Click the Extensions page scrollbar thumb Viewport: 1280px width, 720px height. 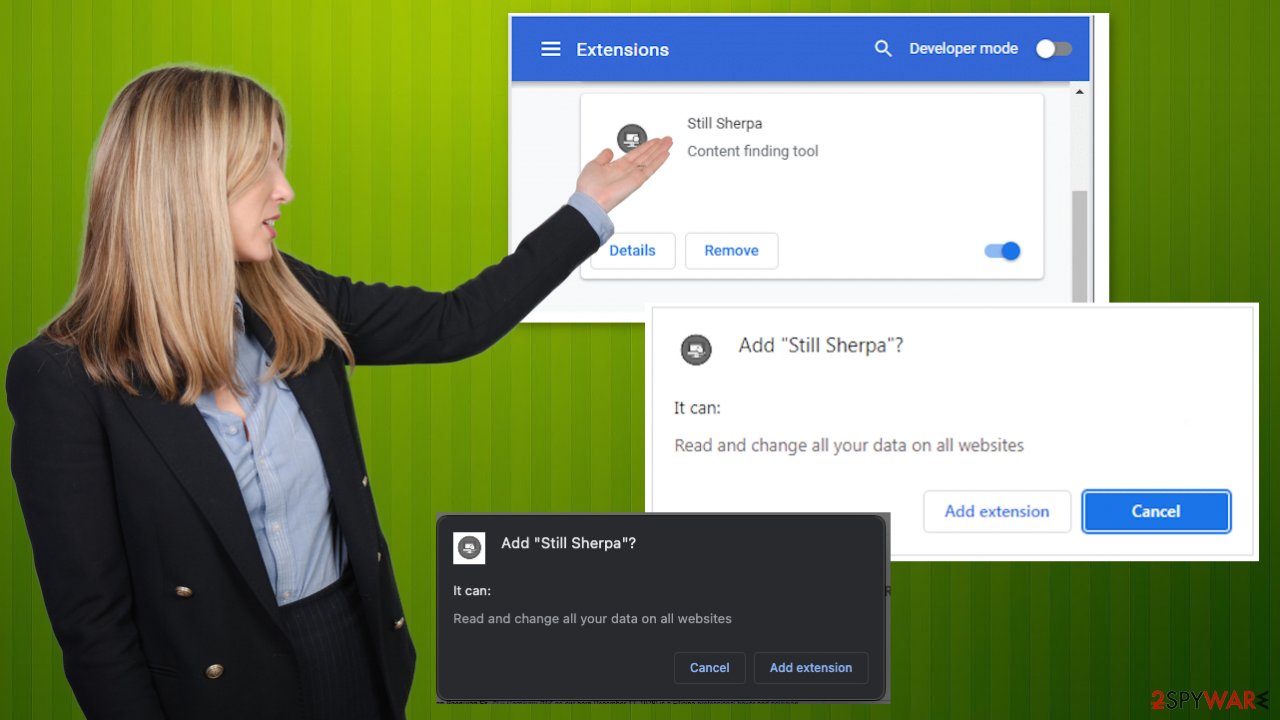click(x=1079, y=245)
